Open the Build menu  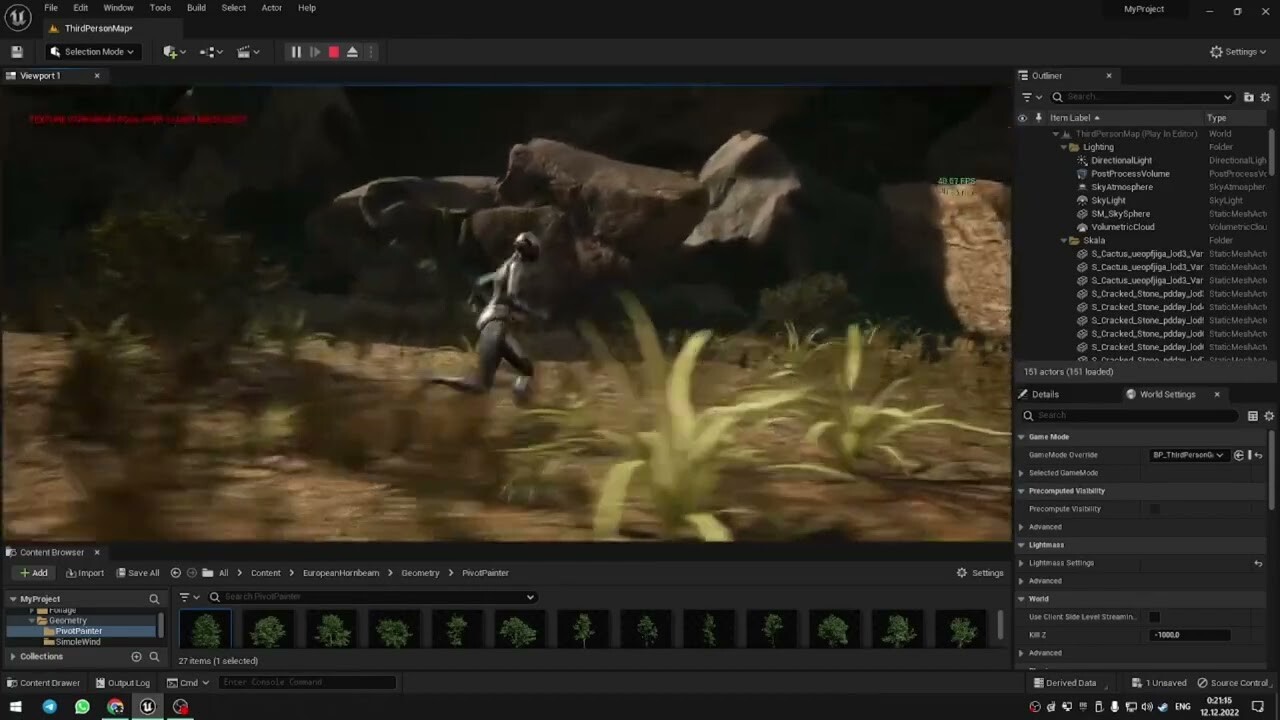(195, 8)
